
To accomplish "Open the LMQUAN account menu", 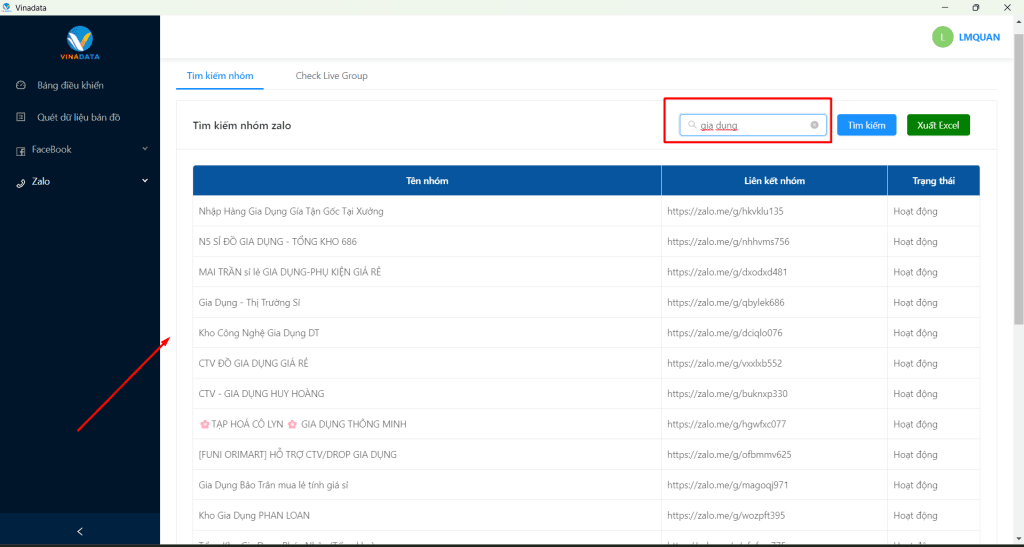I will tap(979, 37).
